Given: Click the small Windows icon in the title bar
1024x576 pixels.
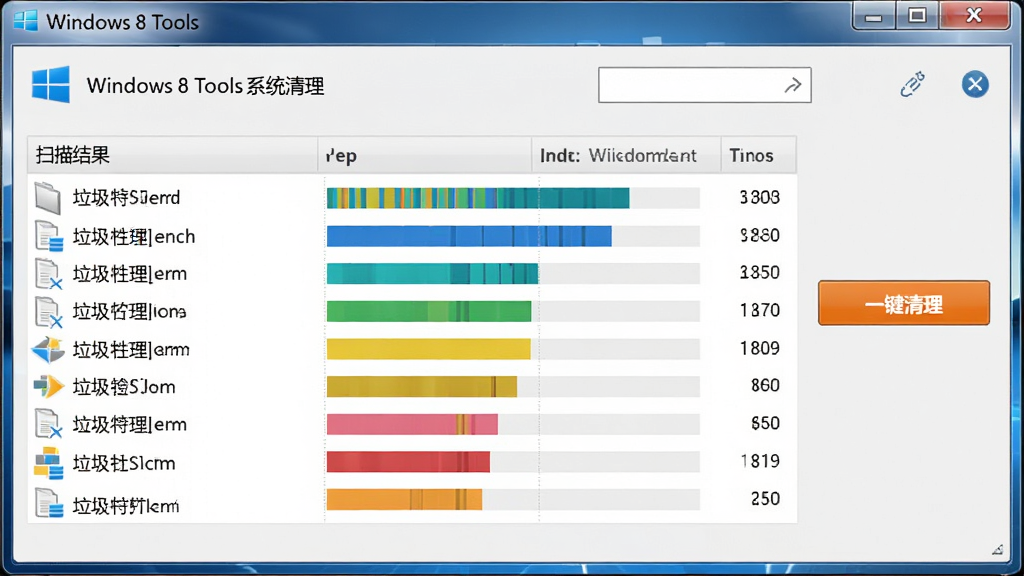Looking at the screenshot, I should pyautogui.click(x=25, y=20).
